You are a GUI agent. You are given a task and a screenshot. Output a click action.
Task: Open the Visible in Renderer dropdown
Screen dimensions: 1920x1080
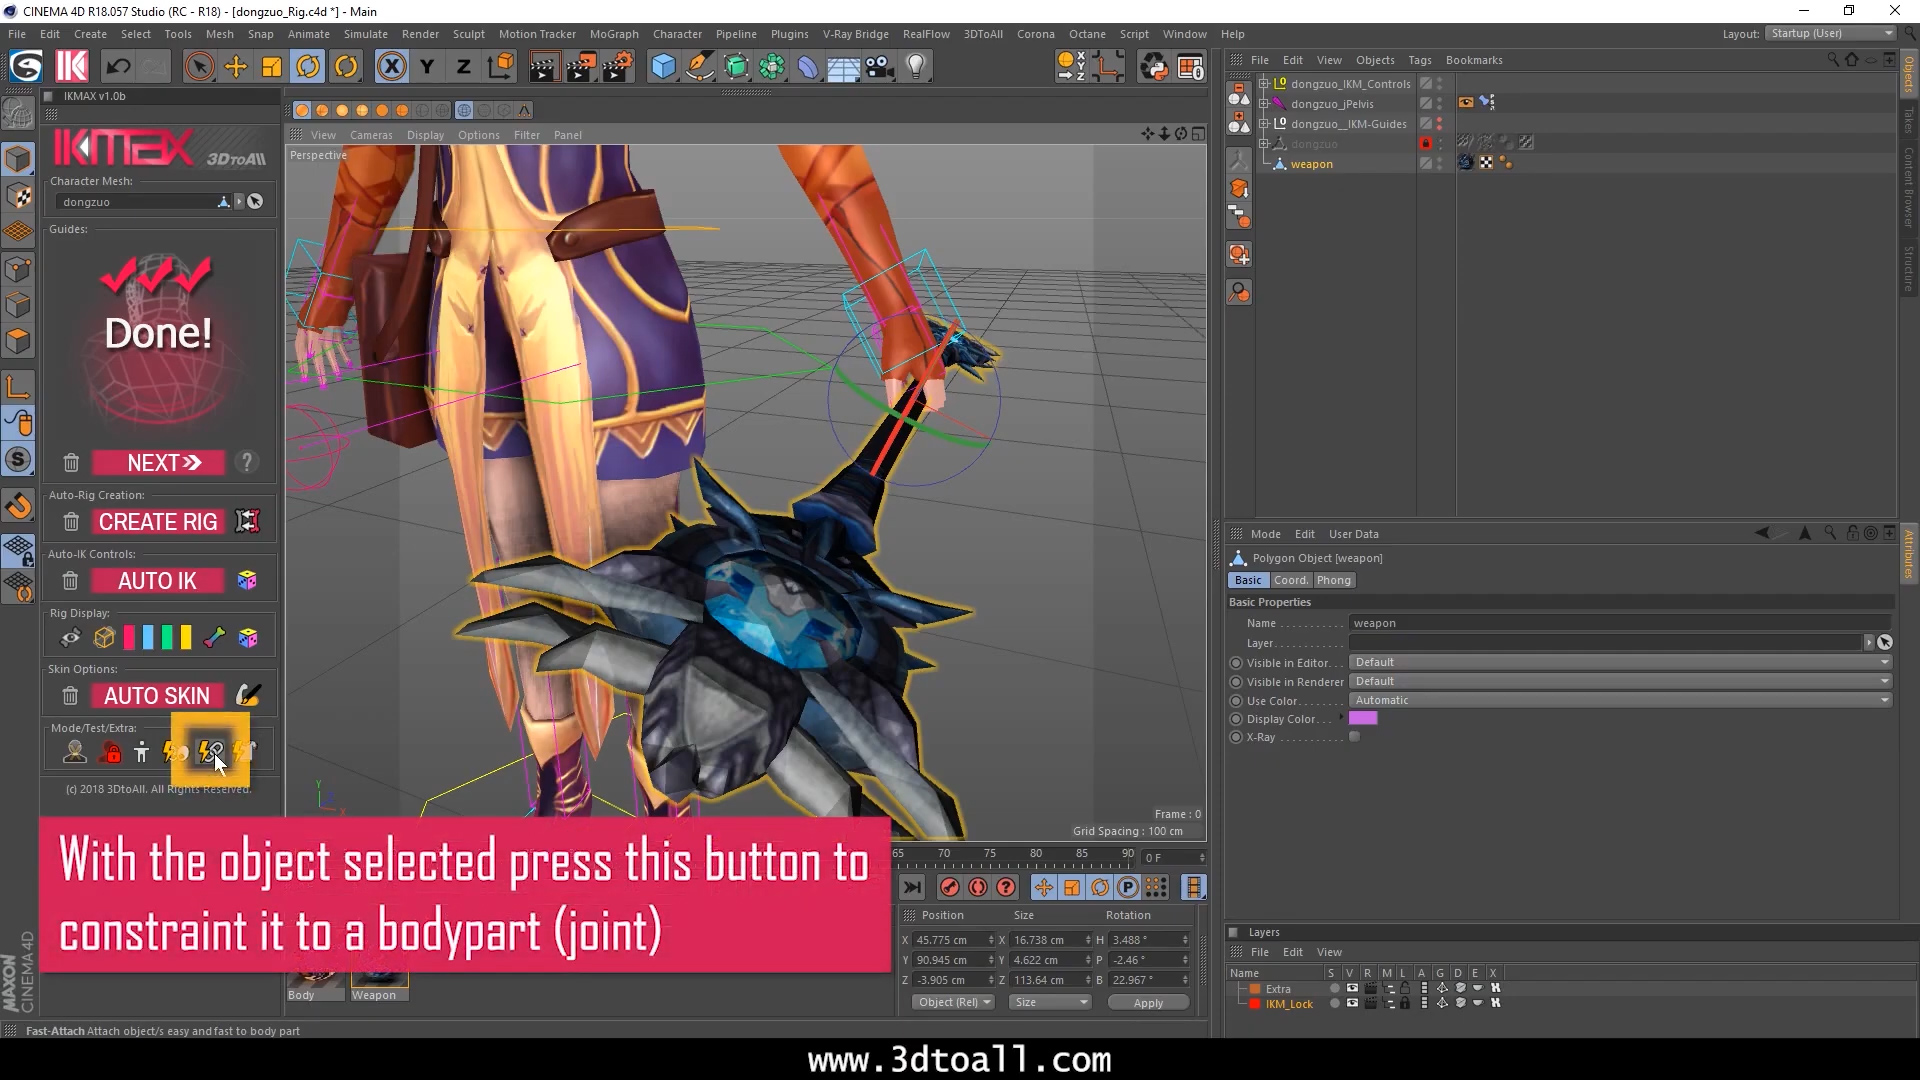click(x=1620, y=681)
